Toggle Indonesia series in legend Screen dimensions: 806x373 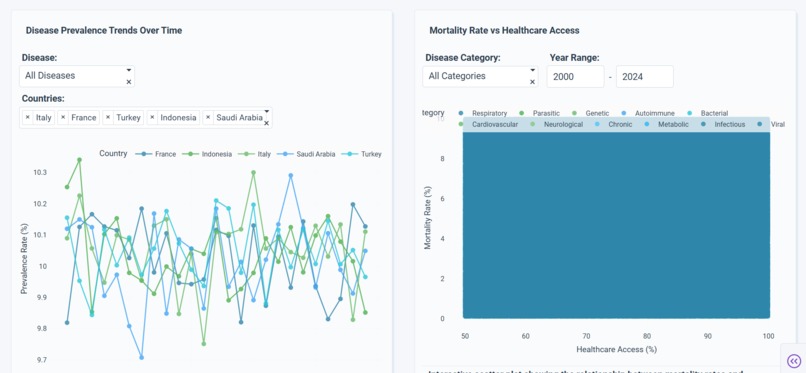(x=206, y=154)
